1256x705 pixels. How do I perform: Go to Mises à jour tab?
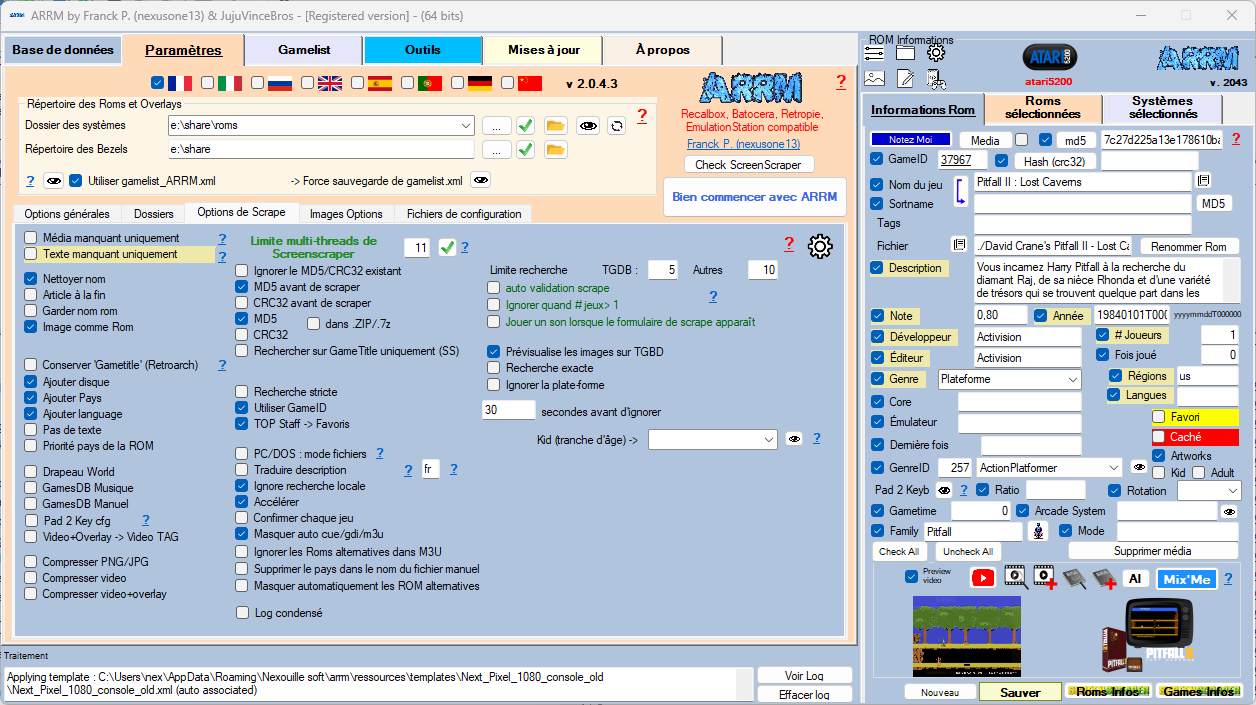pyautogui.click(x=541, y=50)
